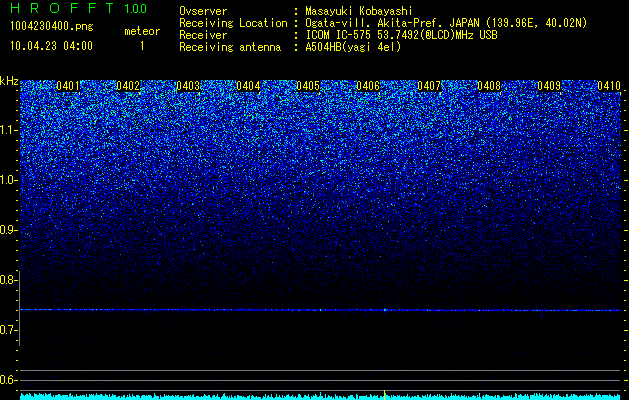Viewport: 629px width, 400px height.
Task: Click the receiver ICOM IC-575 frequency text
Action: click(x=402, y=35)
